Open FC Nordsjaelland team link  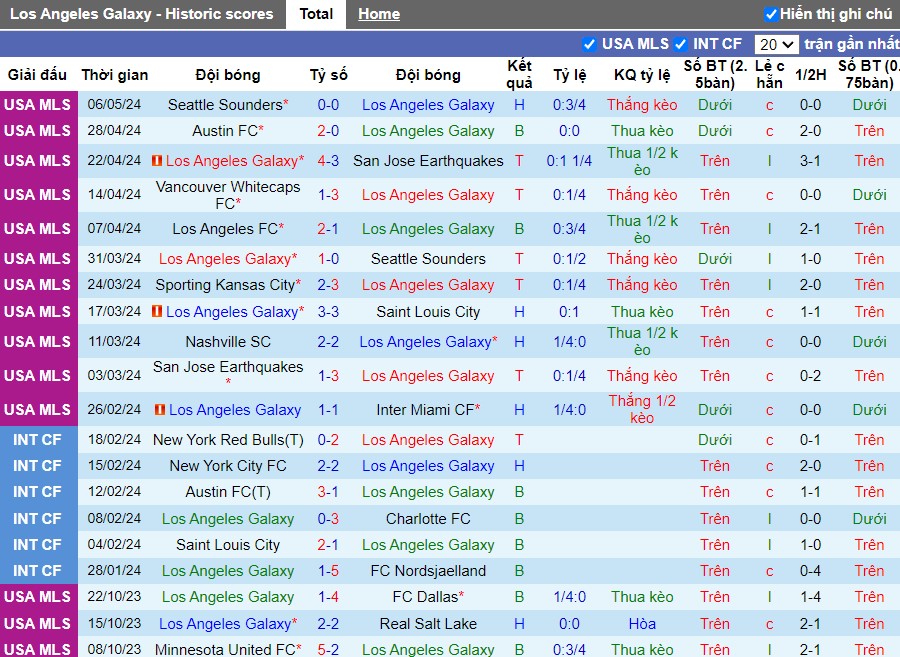tap(428, 571)
